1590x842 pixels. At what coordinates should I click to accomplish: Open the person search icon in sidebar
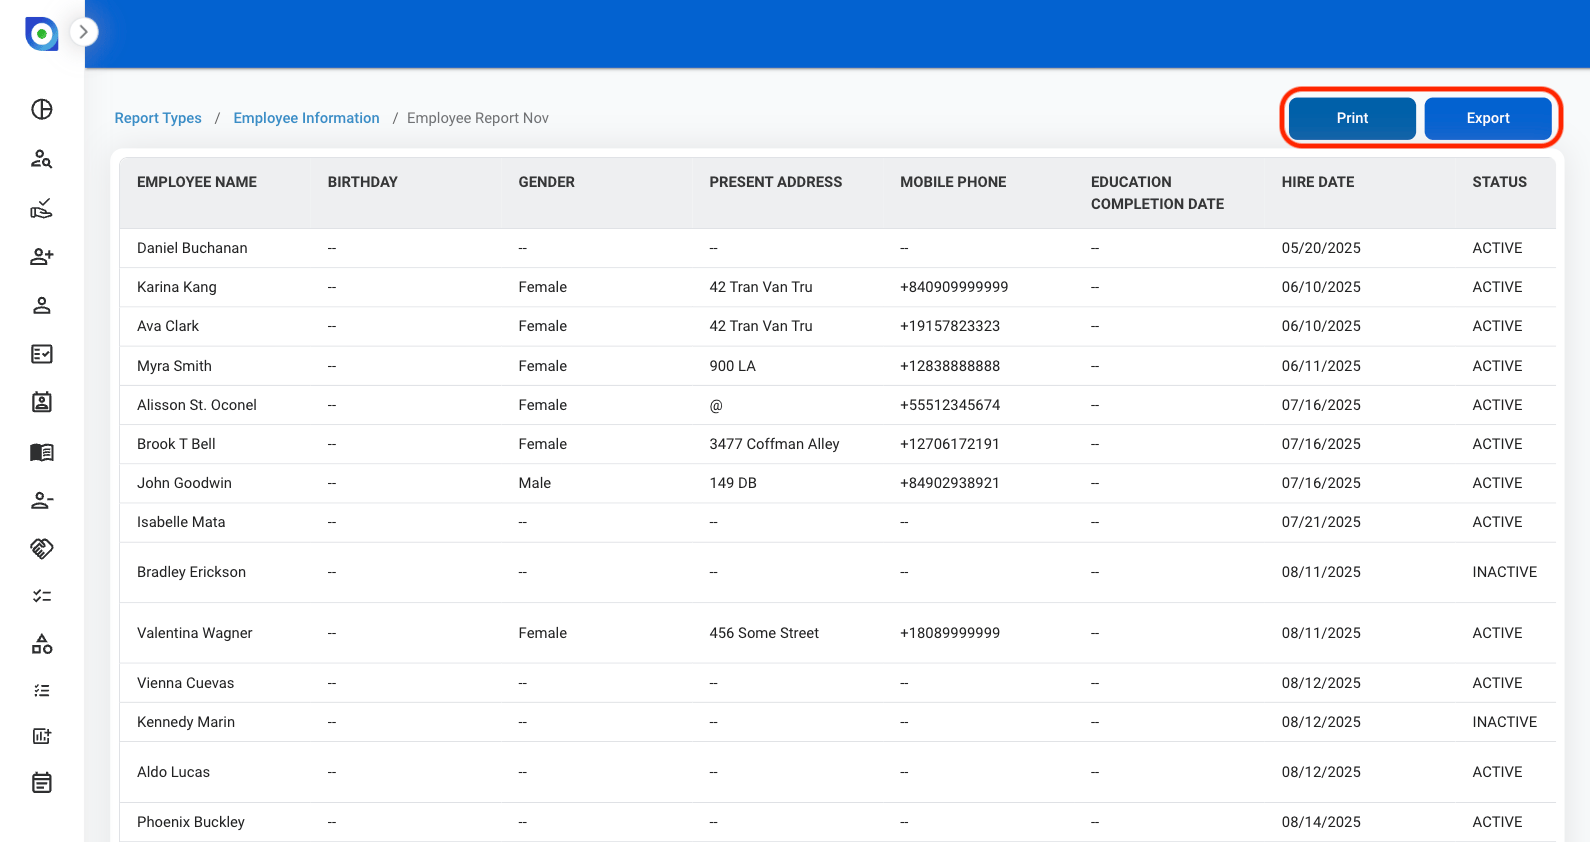click(42, 159)
